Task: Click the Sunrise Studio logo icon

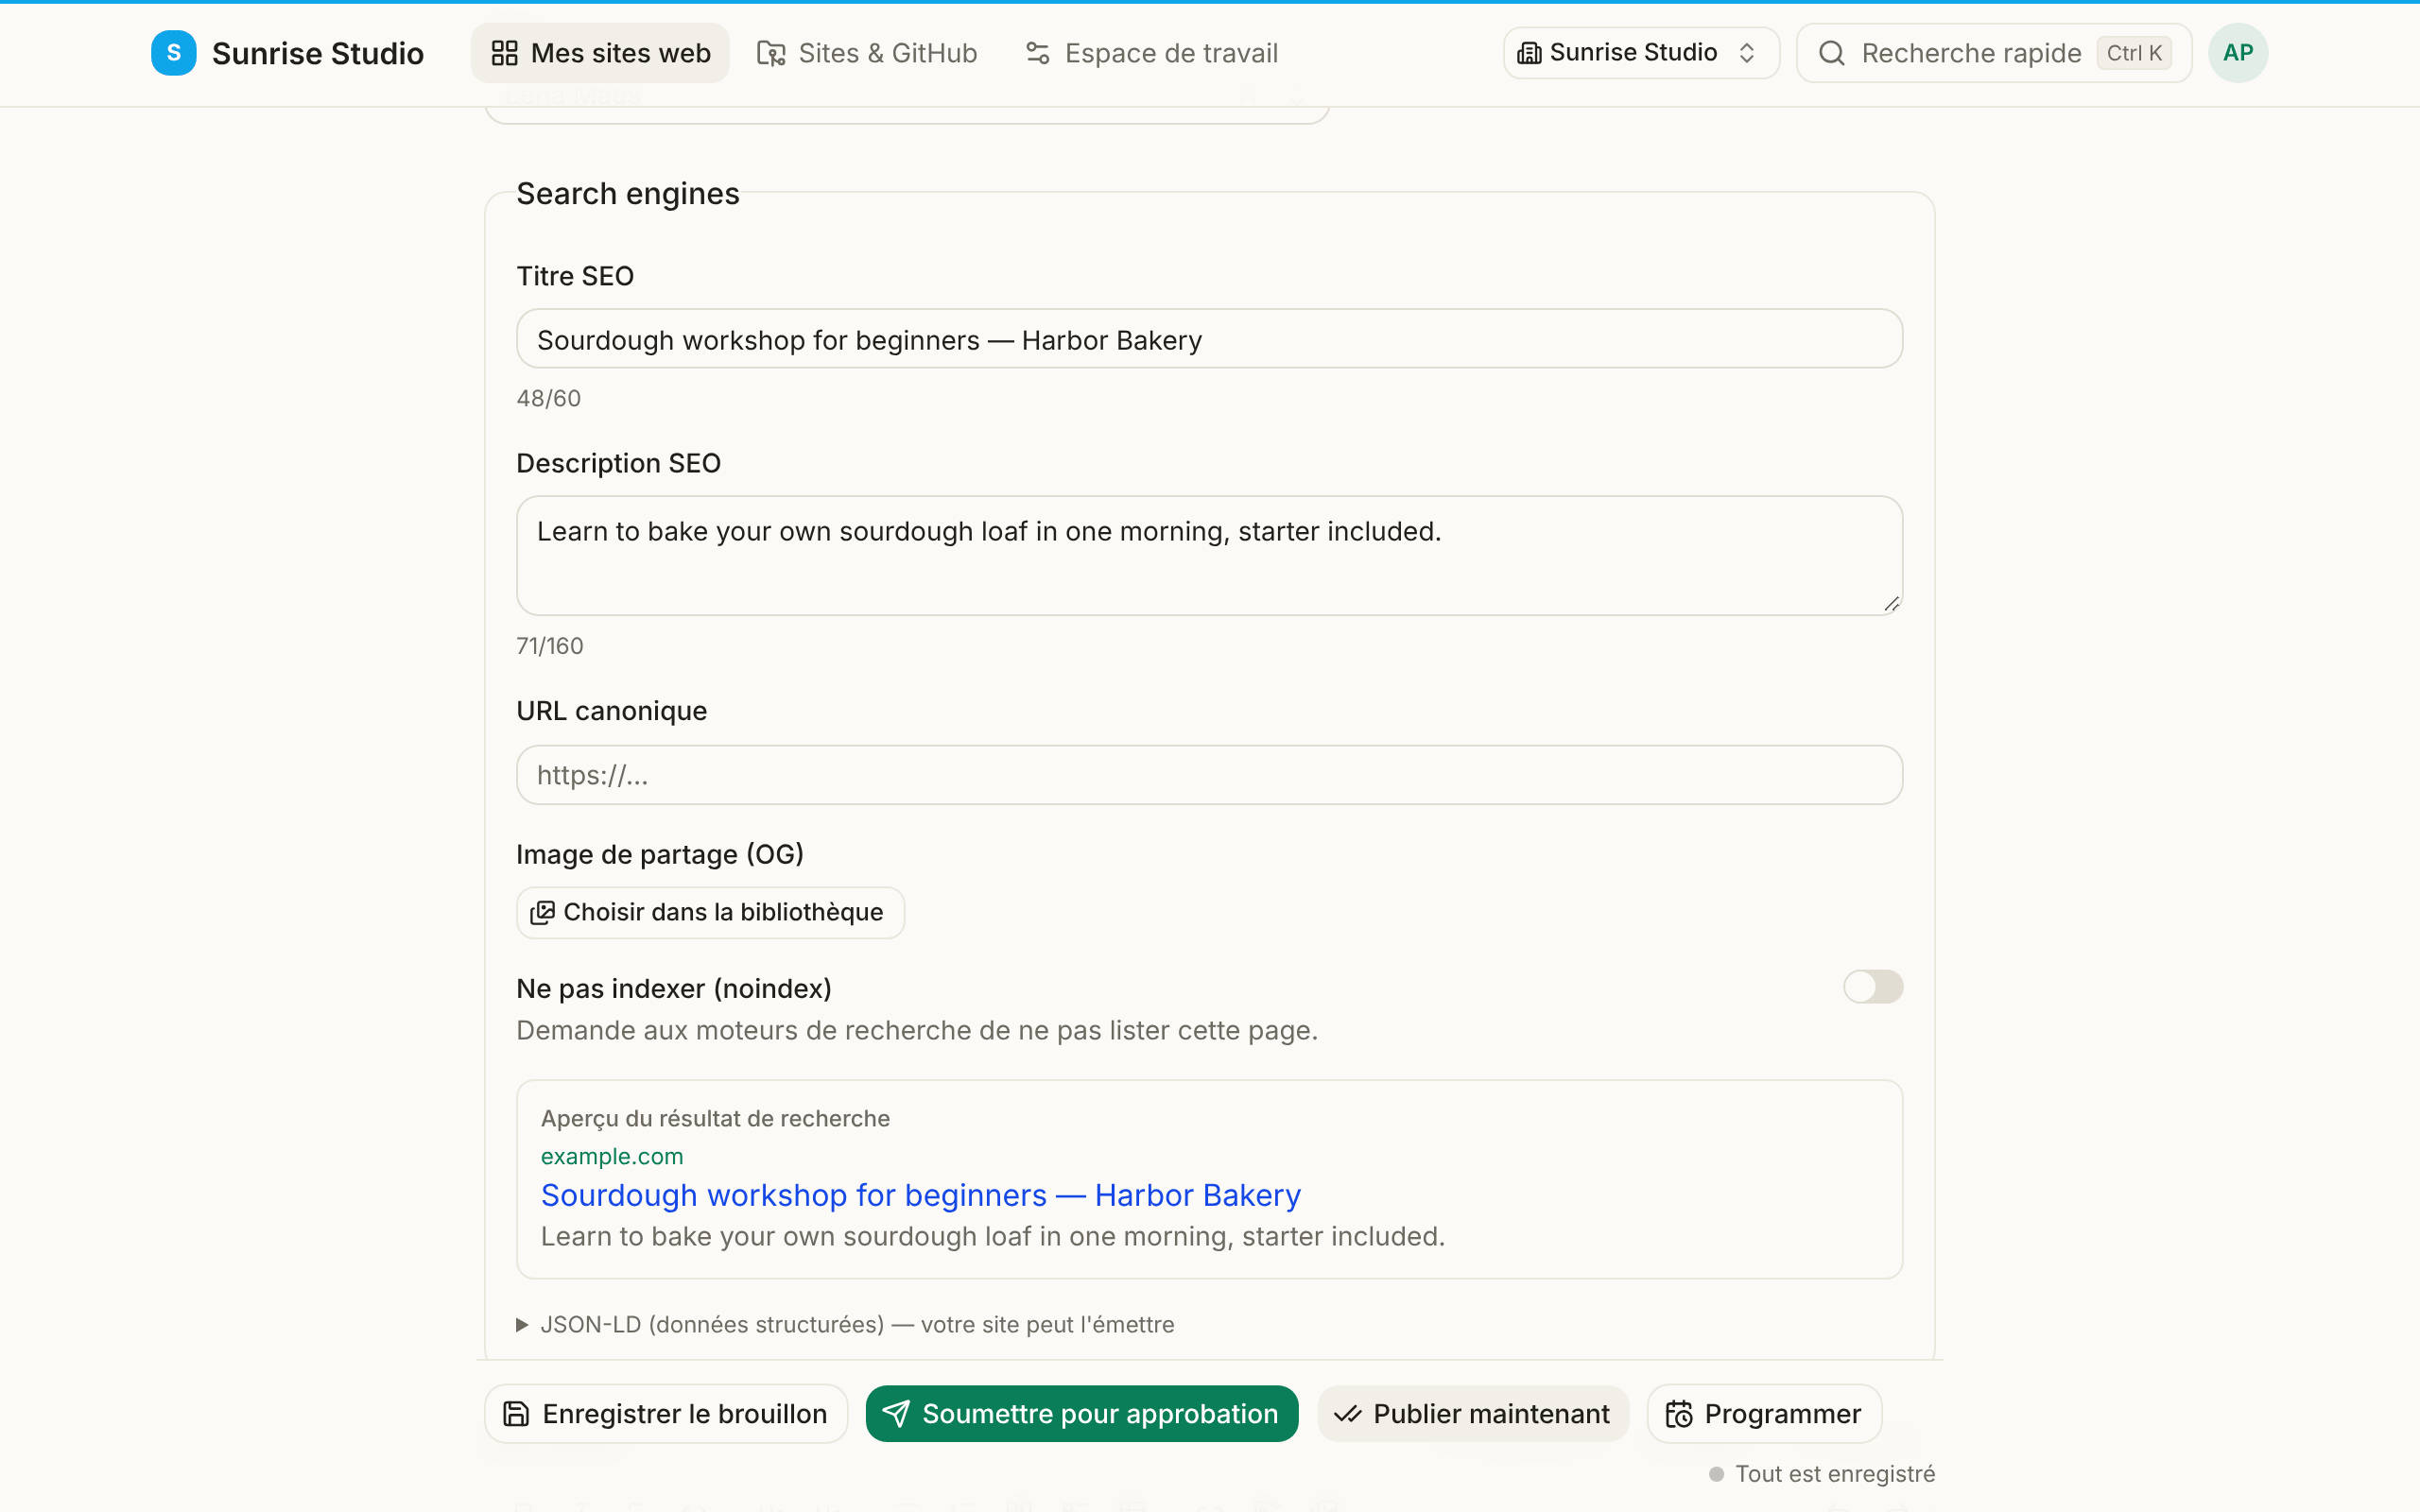Action: pyautogui.click(x=173, y=53)
